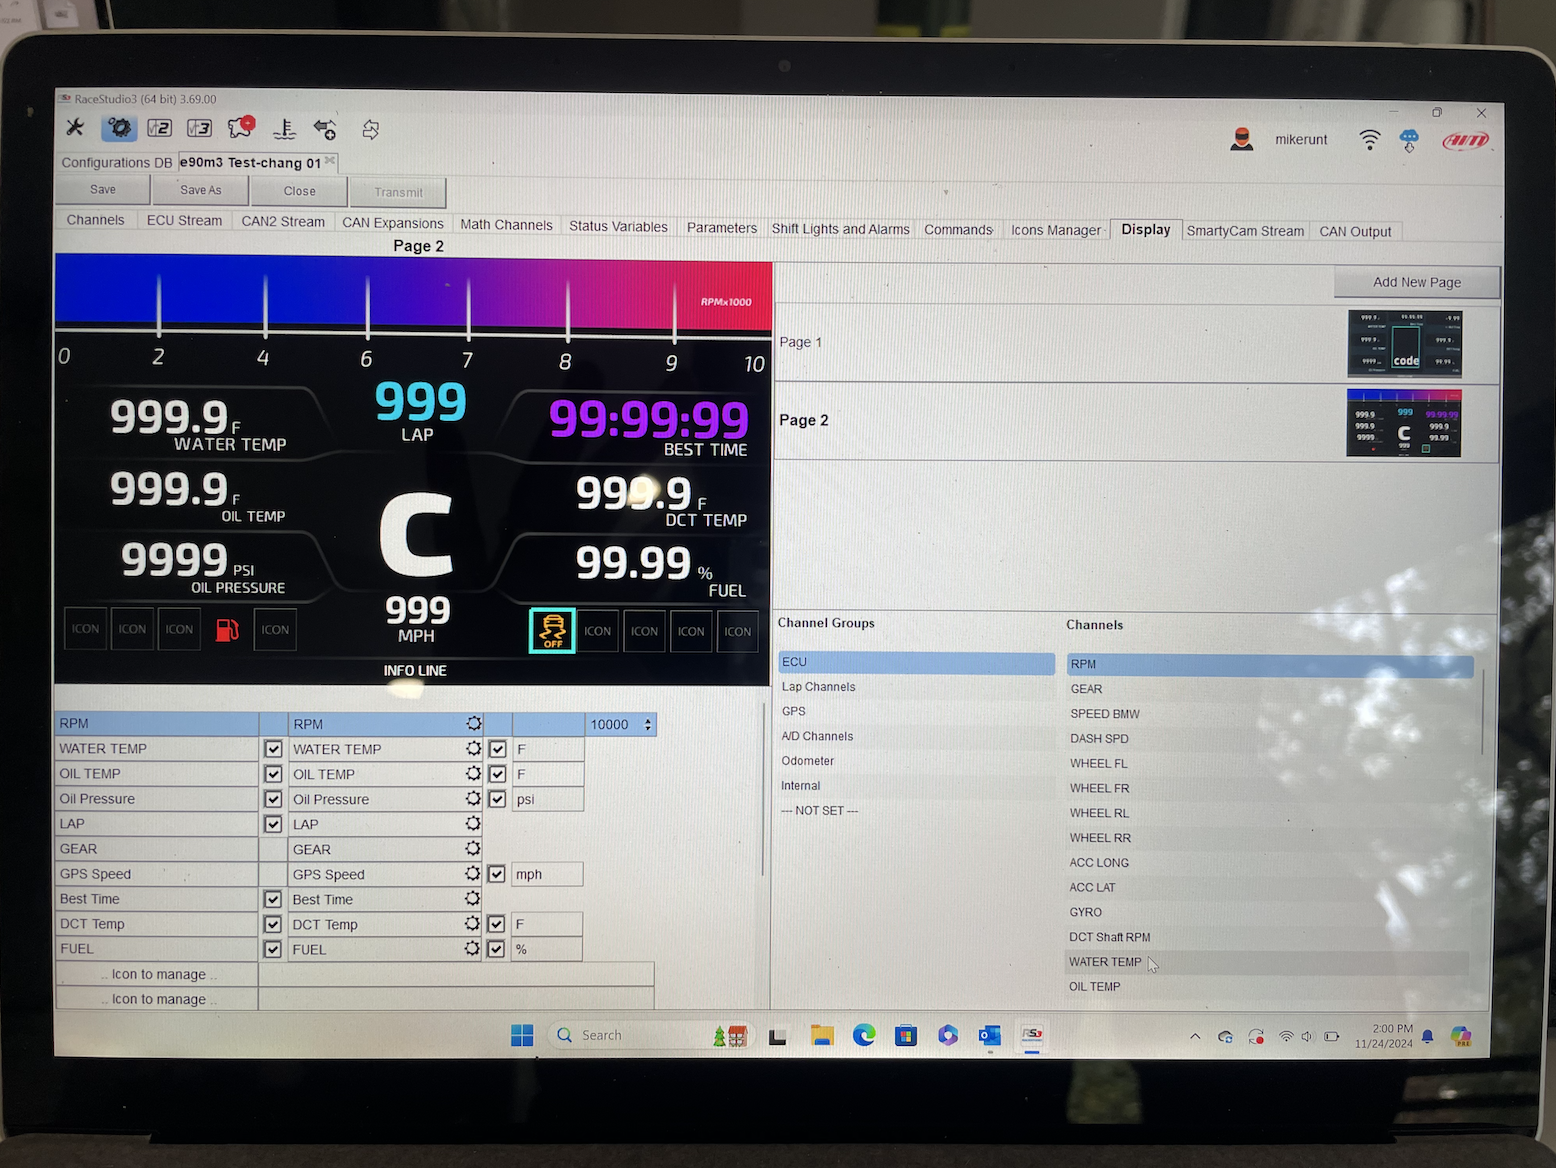Open settings gear for Best Time field
1556x1168 pixels.
(x=473, y=898)
